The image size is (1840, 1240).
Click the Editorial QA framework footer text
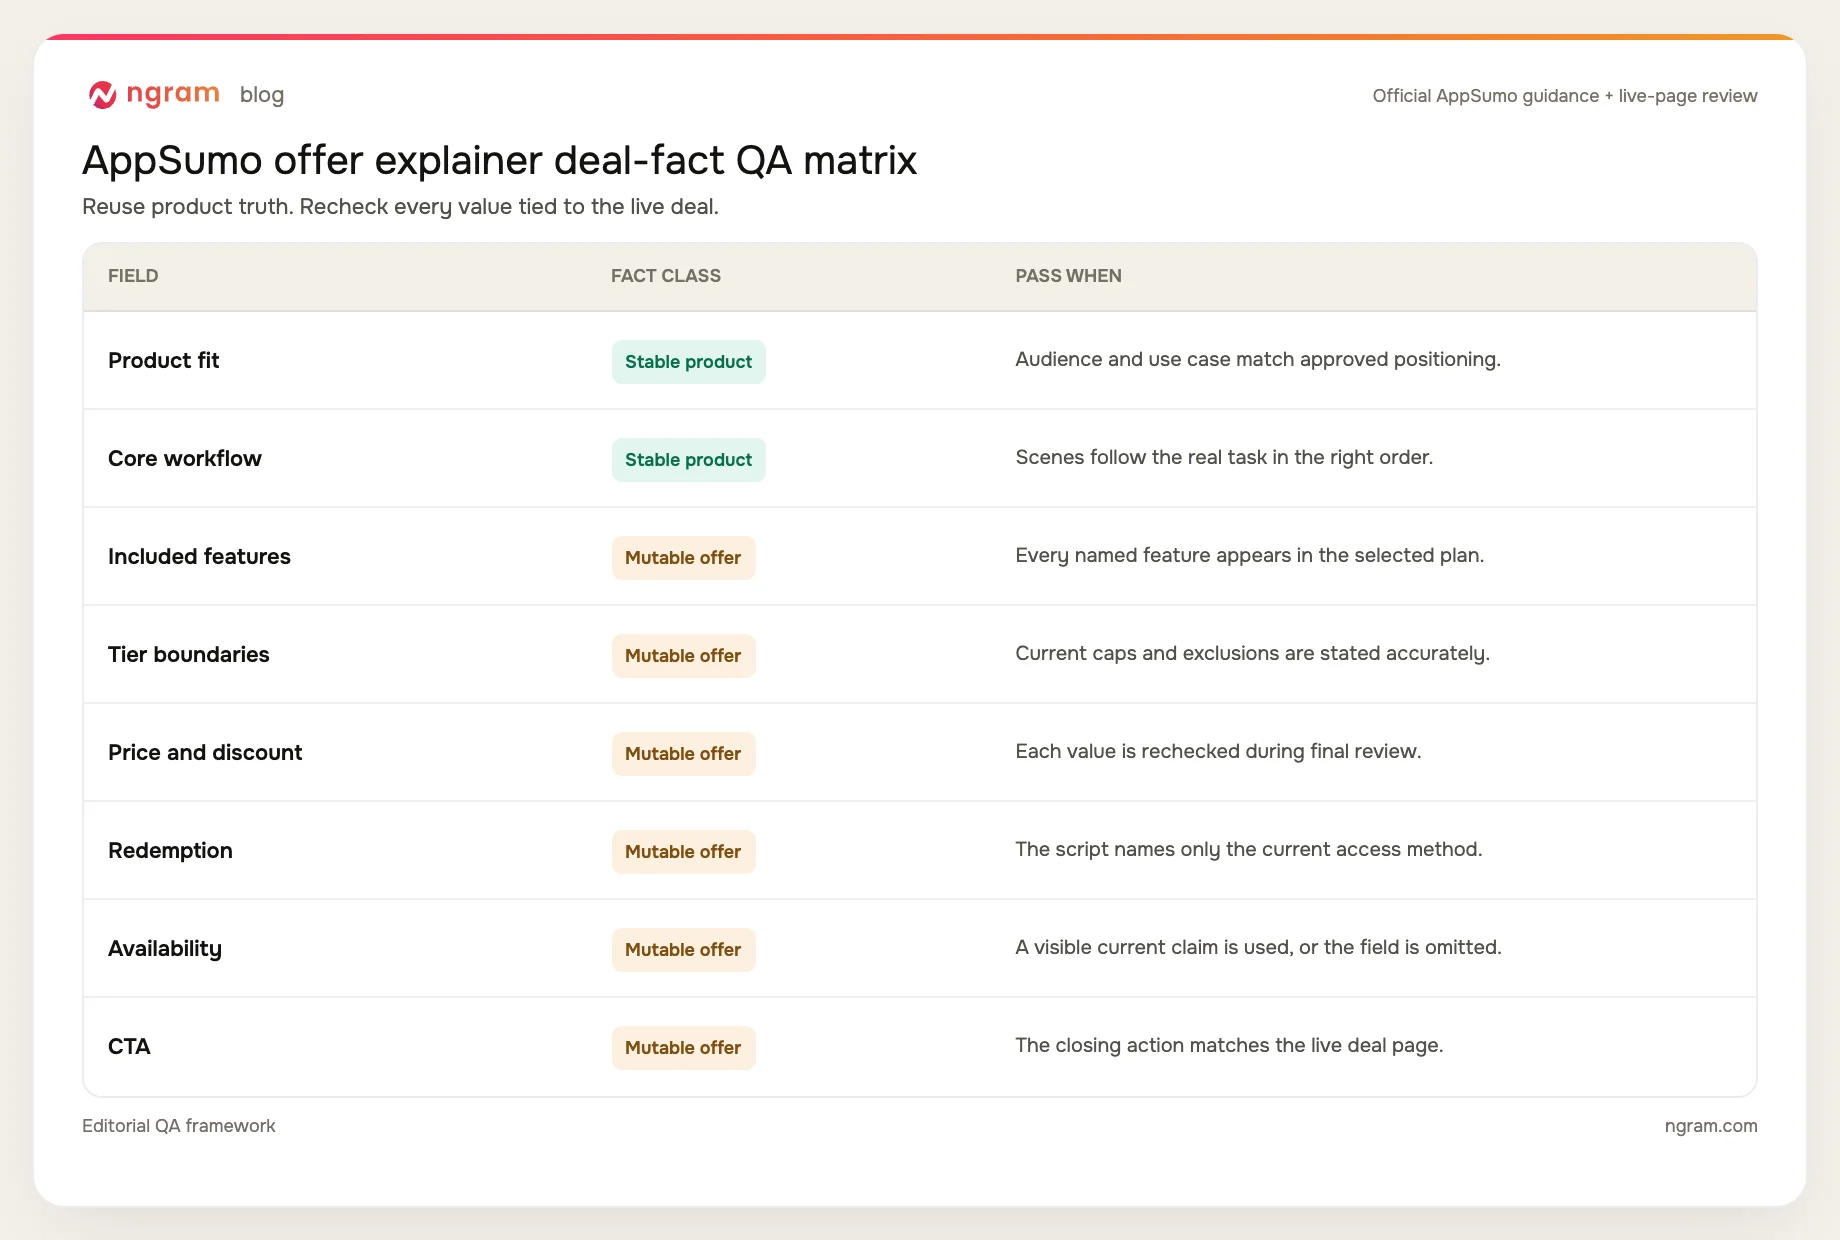coord(179,1126)
